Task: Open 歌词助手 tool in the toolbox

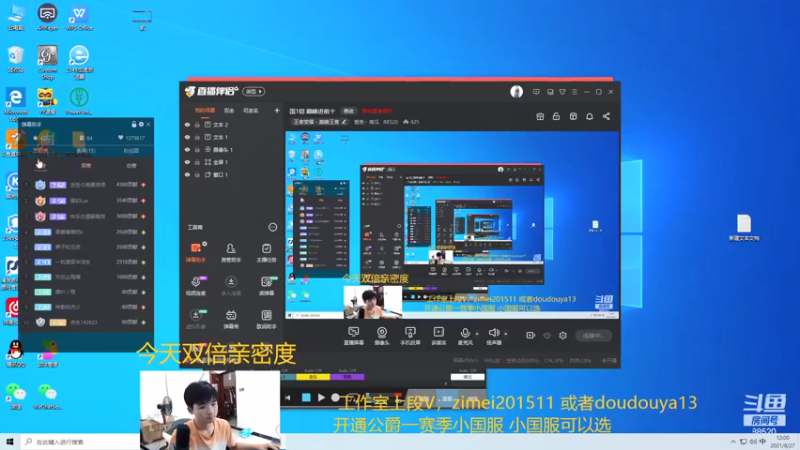Action: pyautogui.click(x=266, y=319)
